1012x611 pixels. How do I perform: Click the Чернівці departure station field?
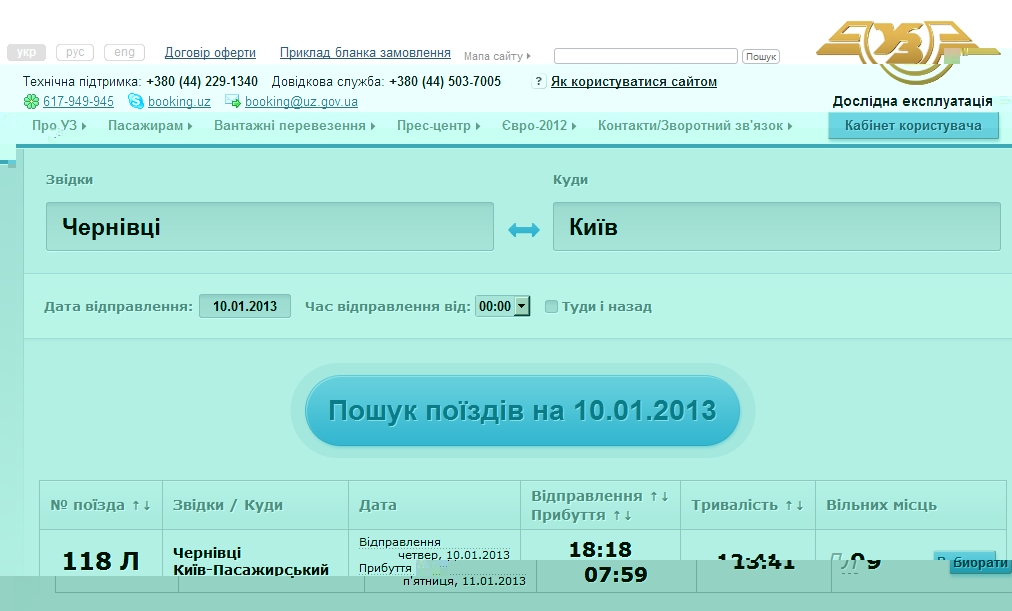(270, 227)
